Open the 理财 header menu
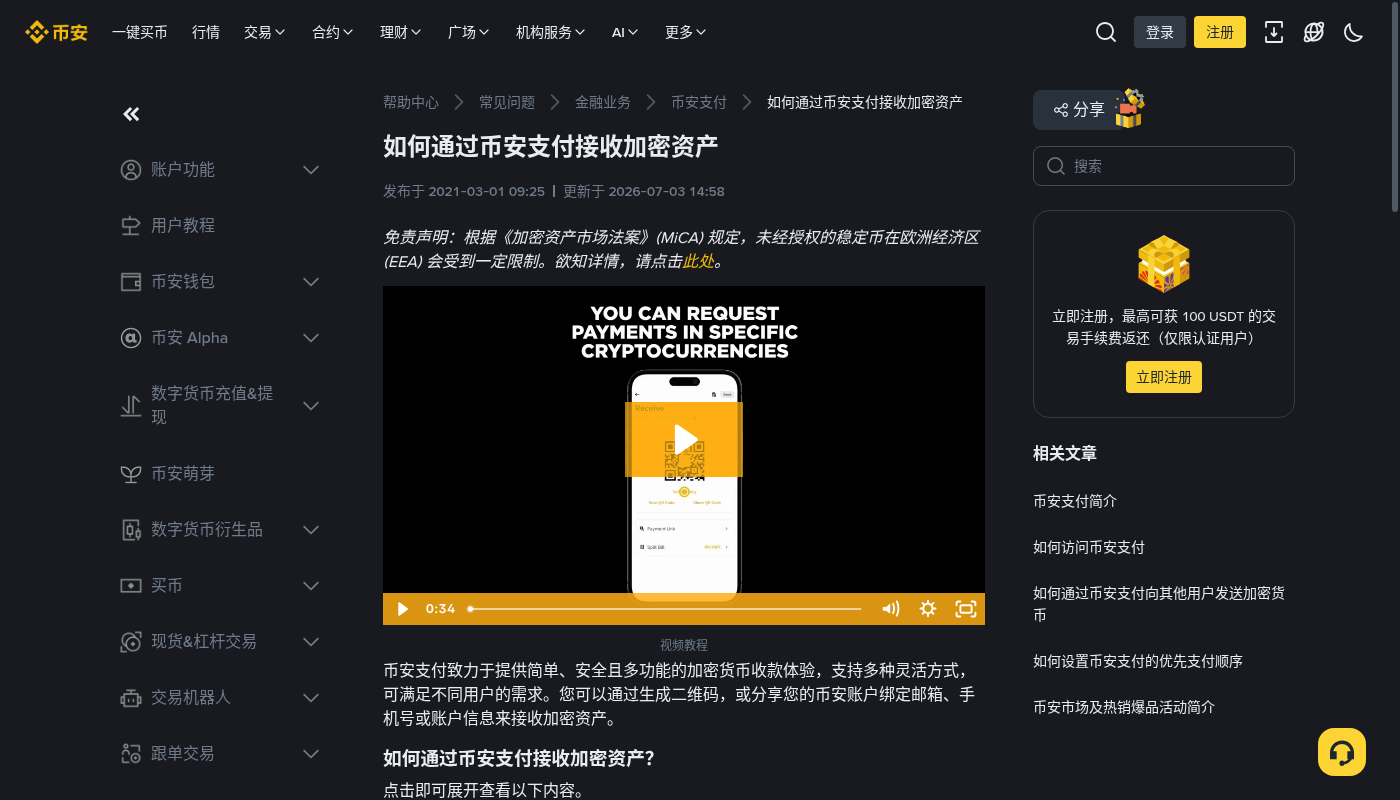 tap(401, 32)
